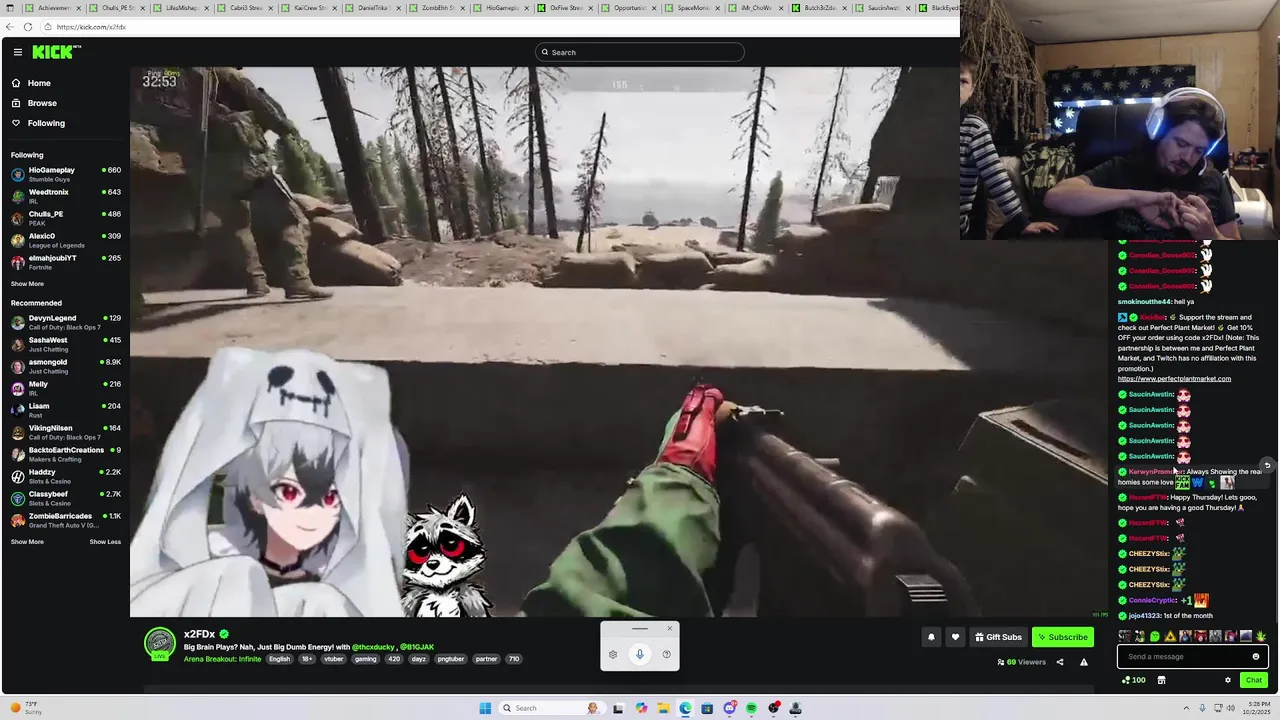Open elmahjoubiYT channel in sidebar
The width and height of the screenshot is (1280, 720).
click(65, 262)
